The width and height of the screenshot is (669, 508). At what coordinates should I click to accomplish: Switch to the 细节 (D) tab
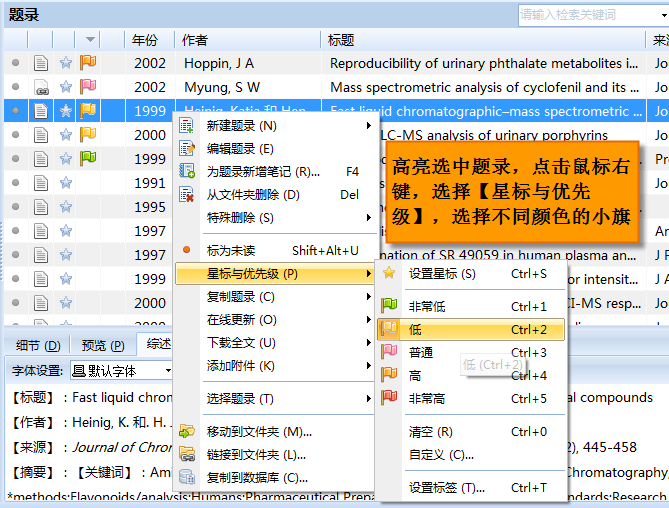click(x=38, y=345)
